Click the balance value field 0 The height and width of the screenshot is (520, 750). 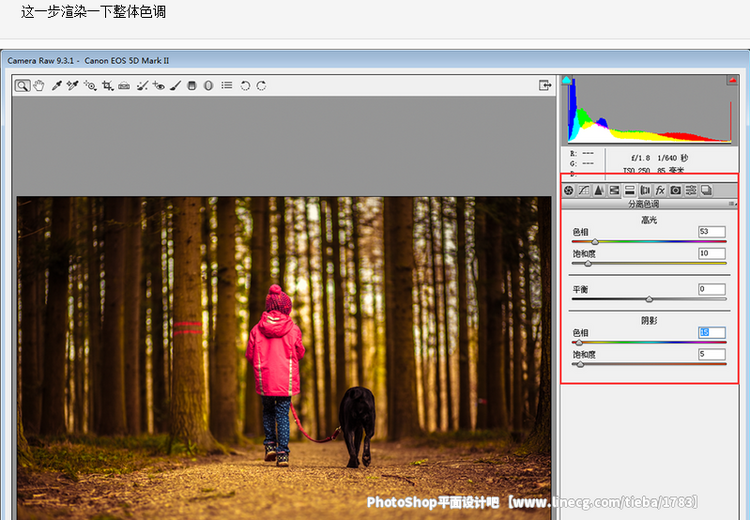(x=712, y=289)
